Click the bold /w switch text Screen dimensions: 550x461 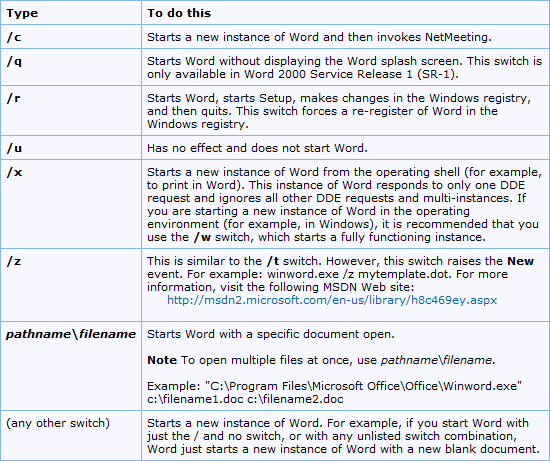202,238
